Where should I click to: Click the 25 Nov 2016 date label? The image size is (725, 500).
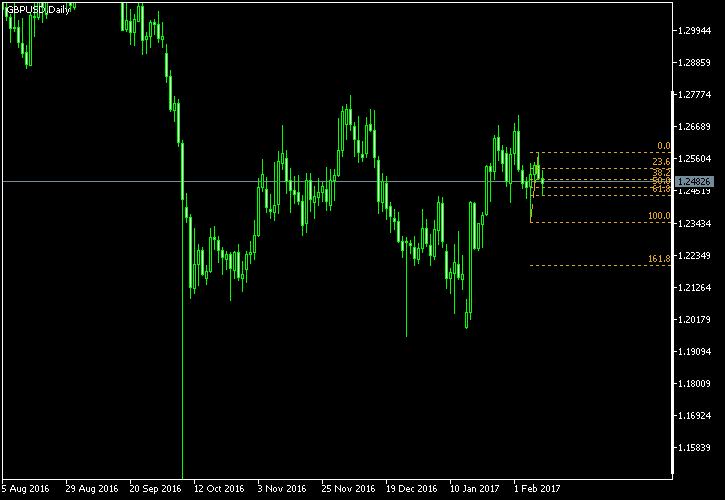coord(348,488)
